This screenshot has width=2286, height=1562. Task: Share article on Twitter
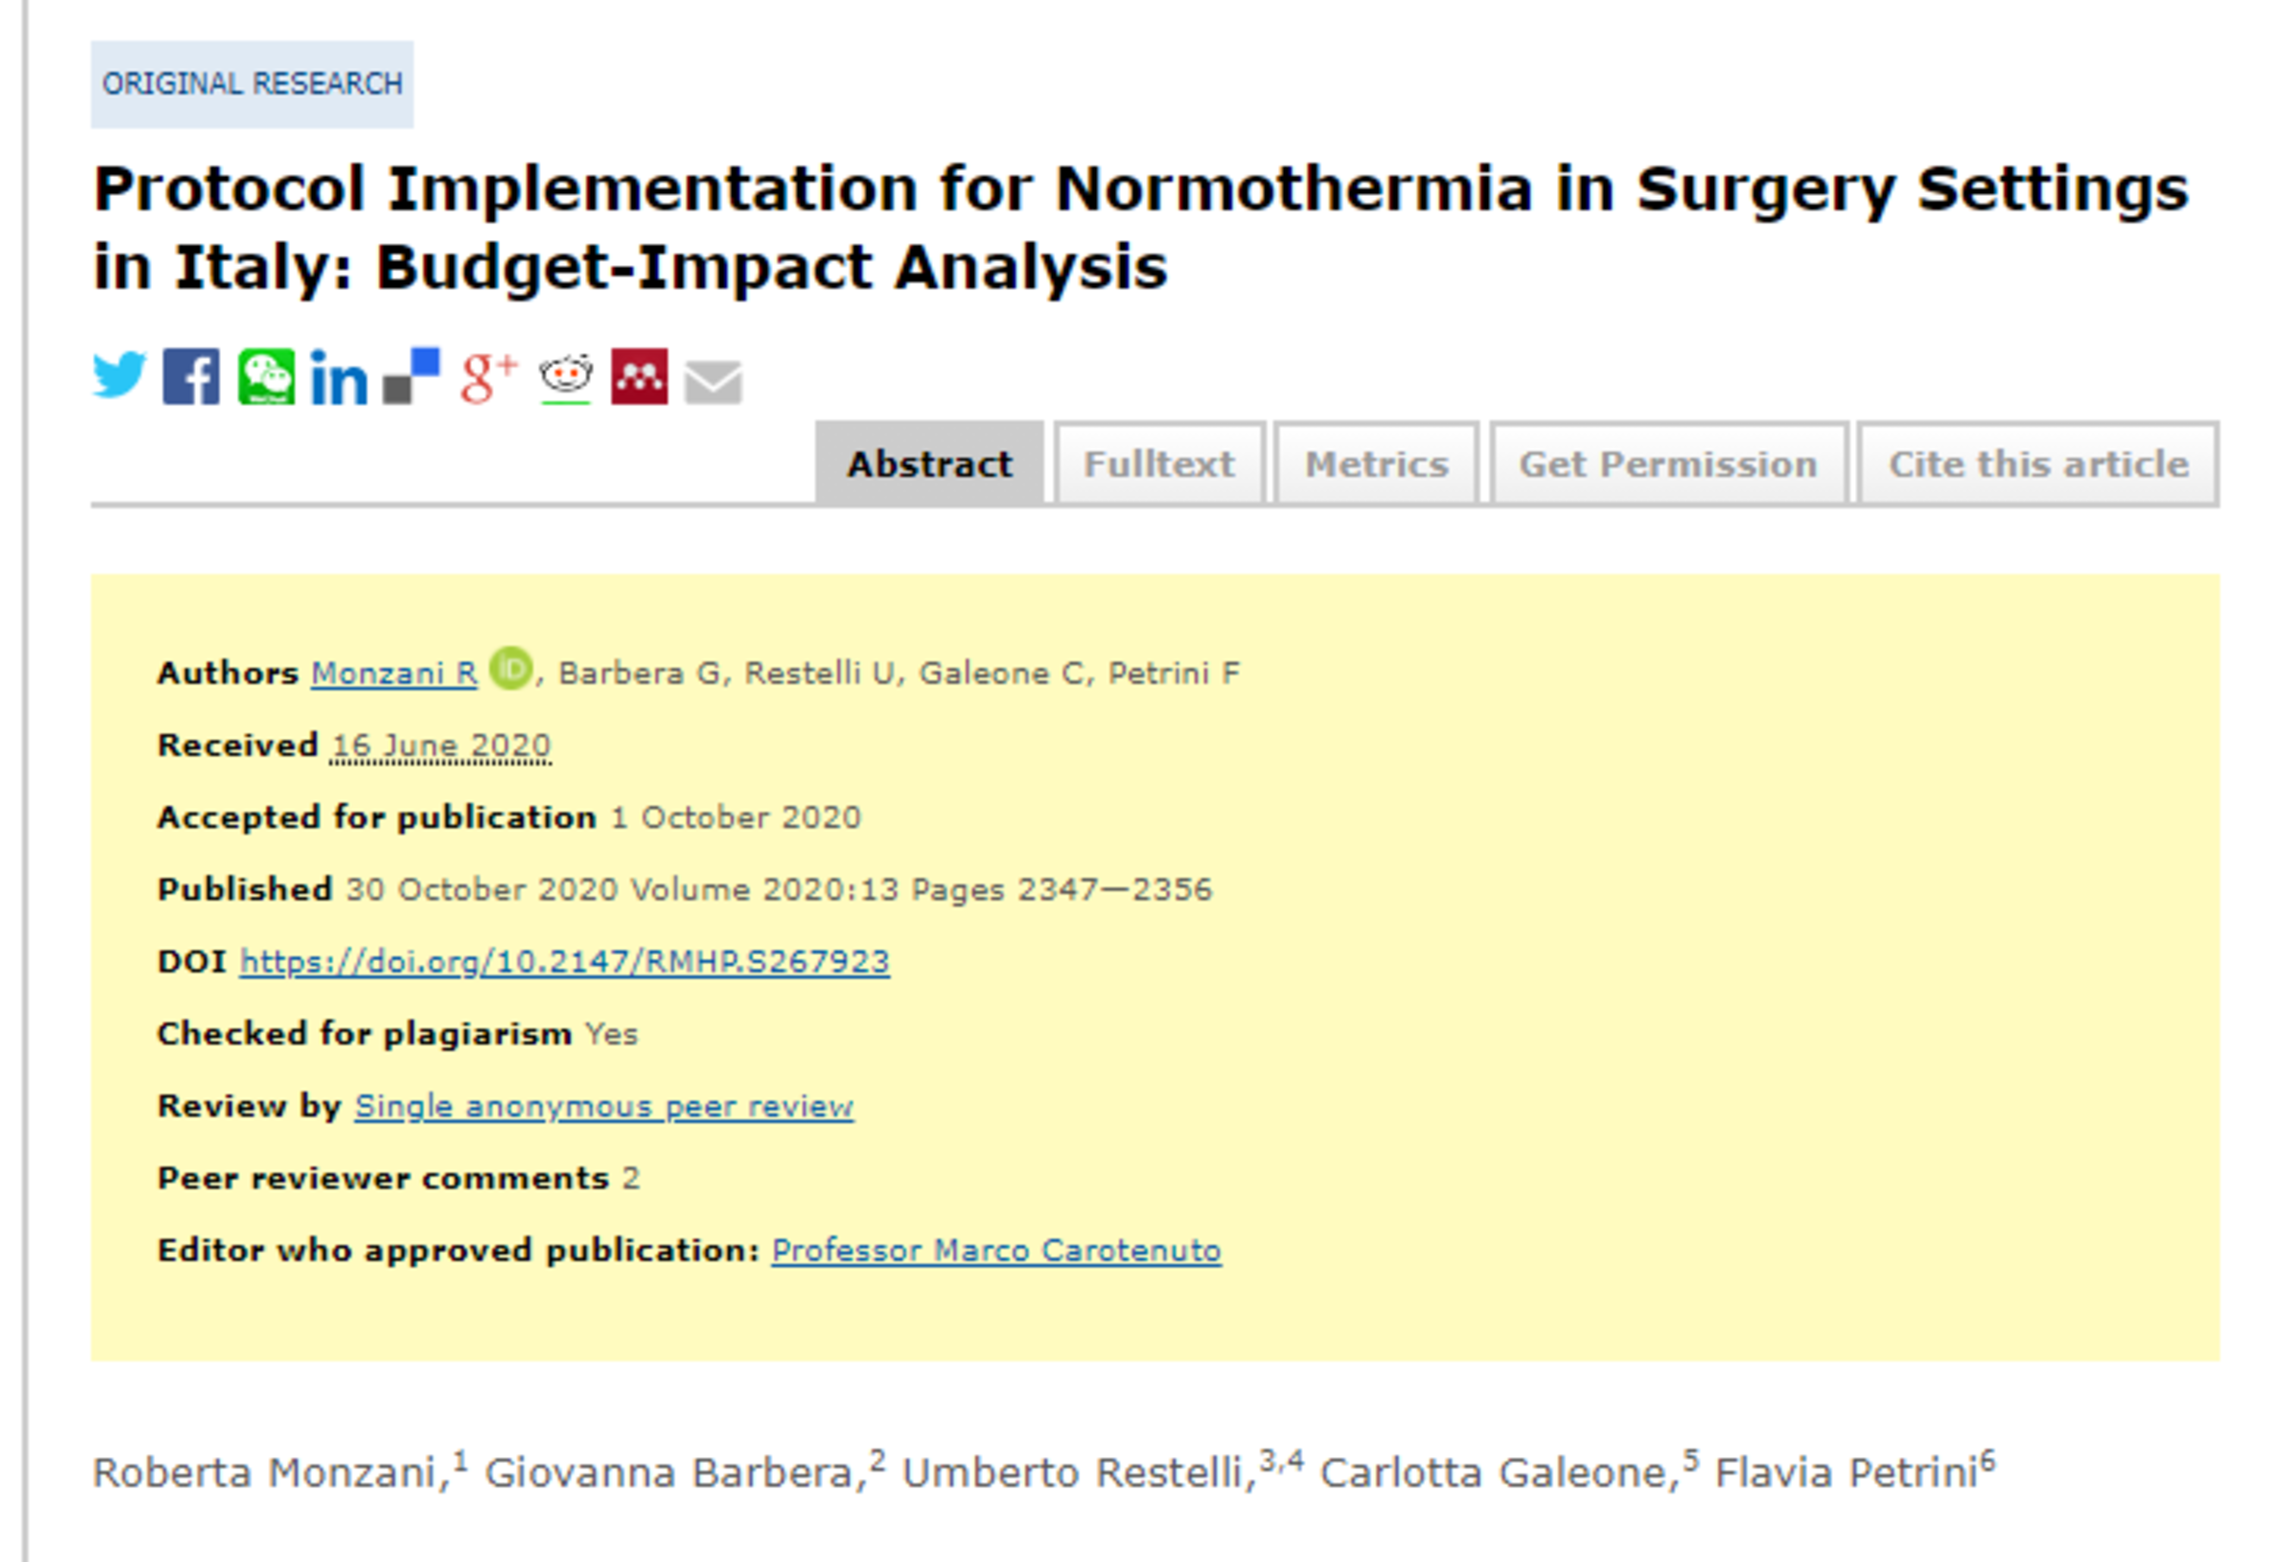tap(119, 376)
